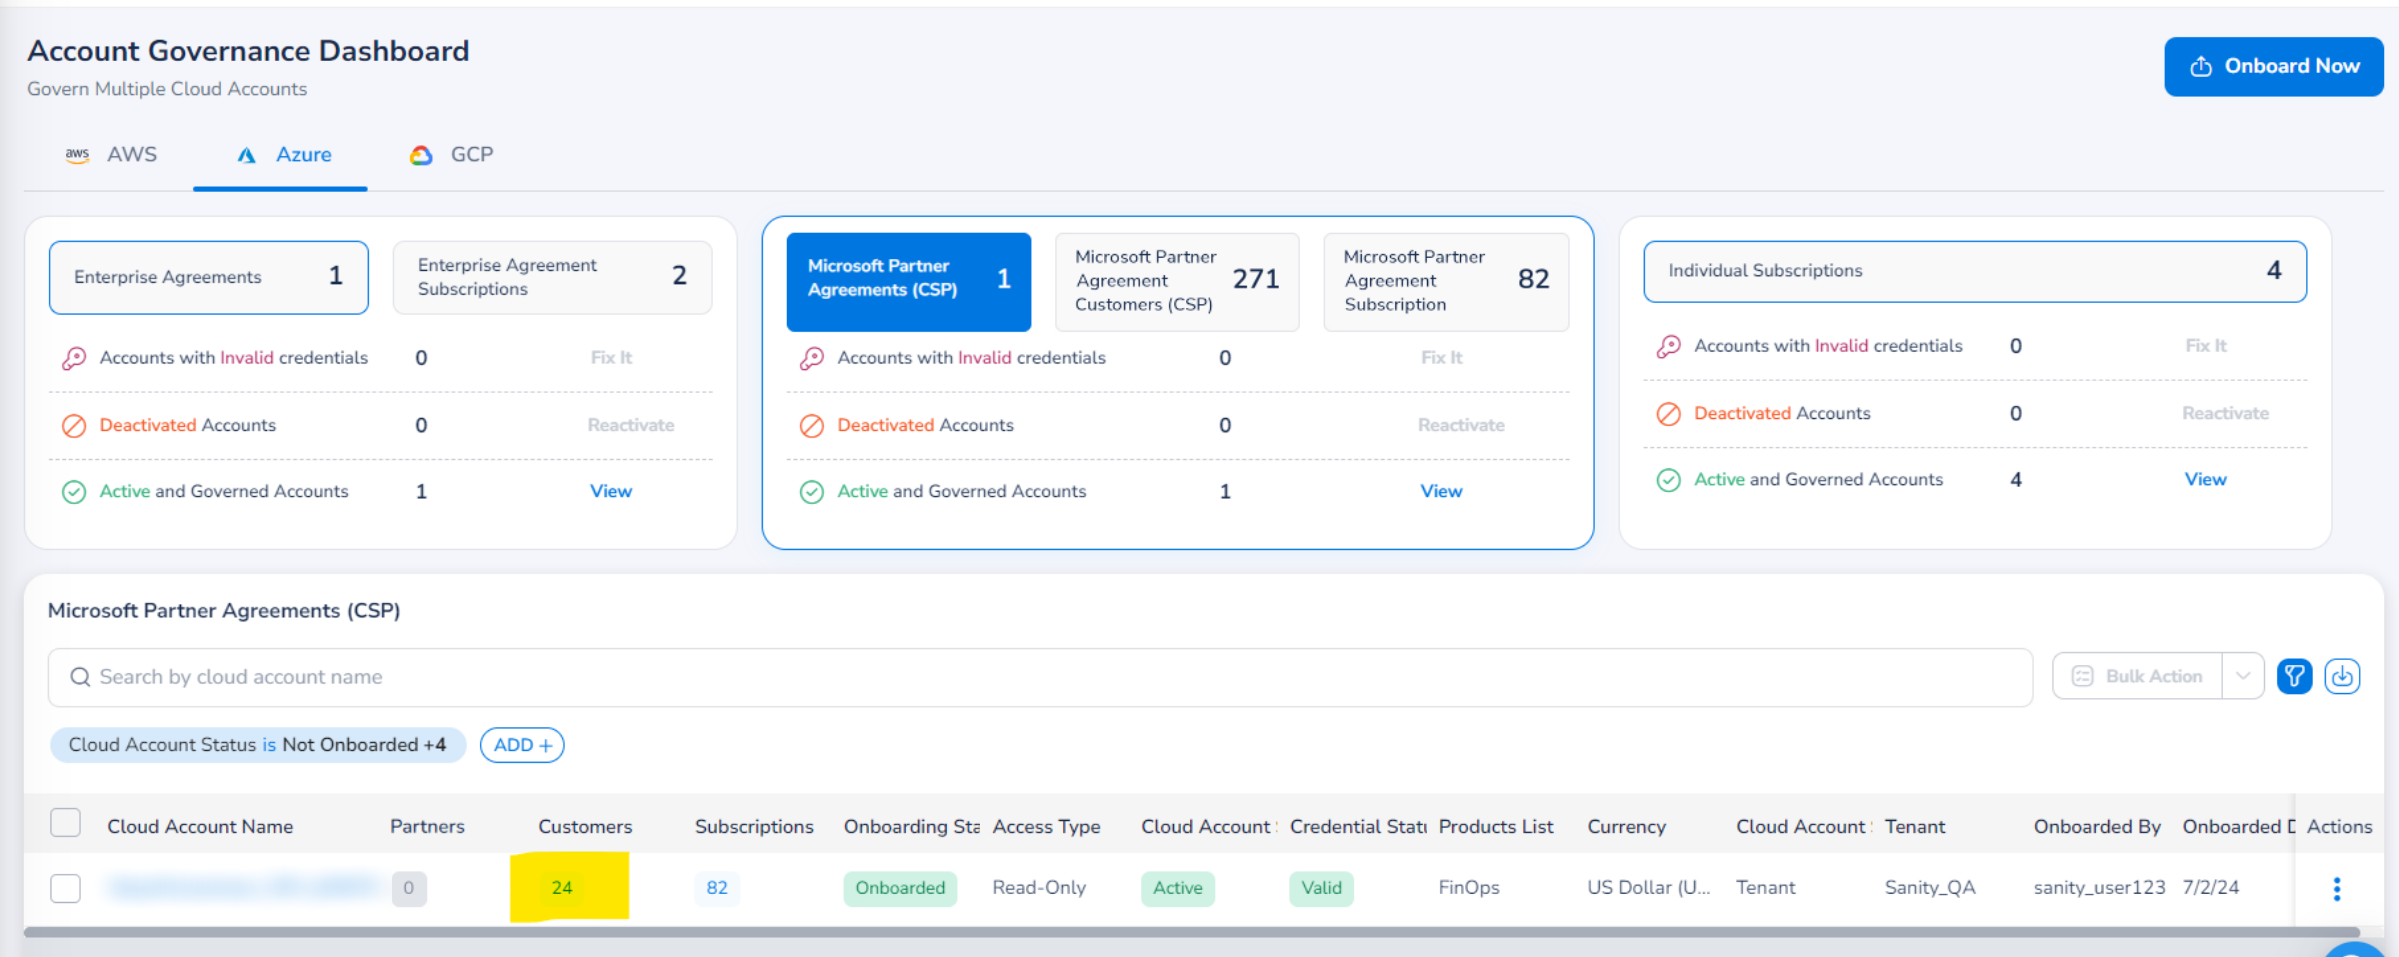This screenshot has width=2399, height=957.
Task: Open the three-dot actions menu in row
Action: coord(2337,888)
